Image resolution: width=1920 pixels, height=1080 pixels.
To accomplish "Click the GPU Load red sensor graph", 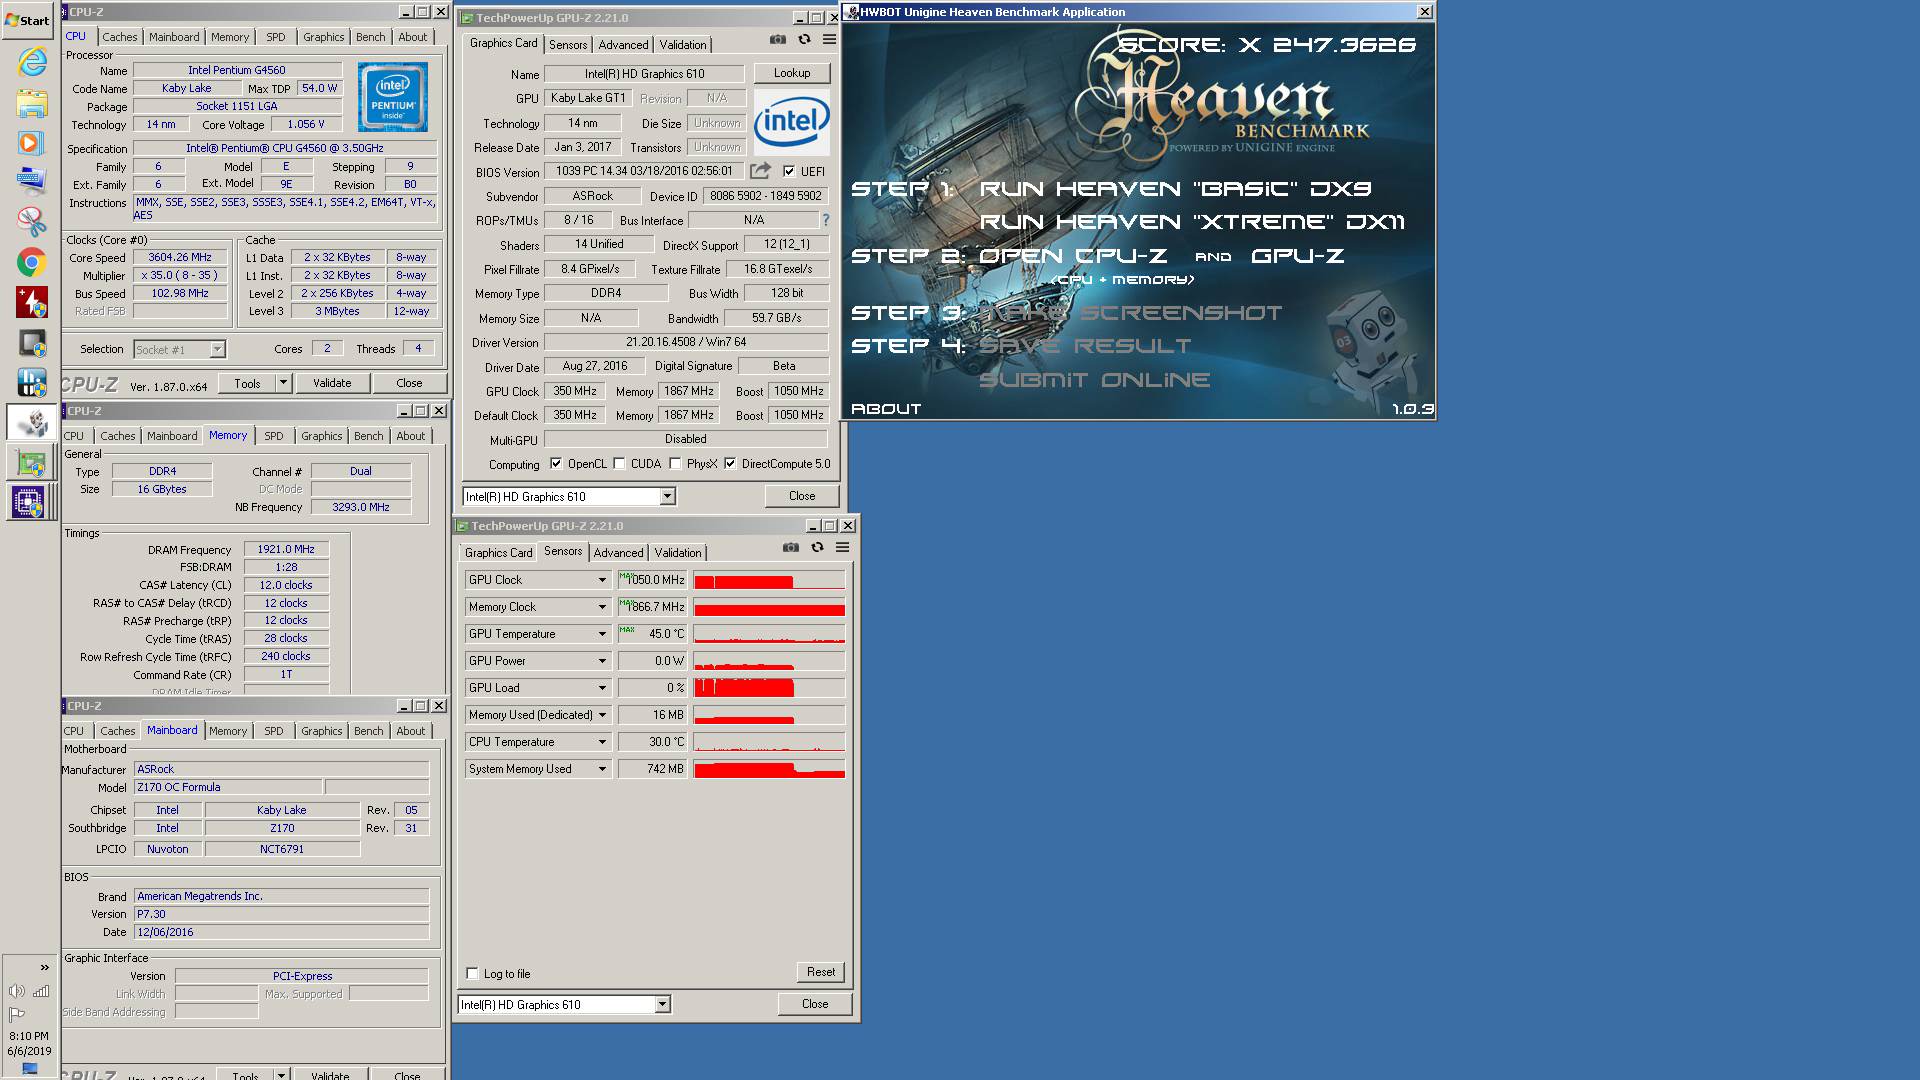I will pos(769,688).
